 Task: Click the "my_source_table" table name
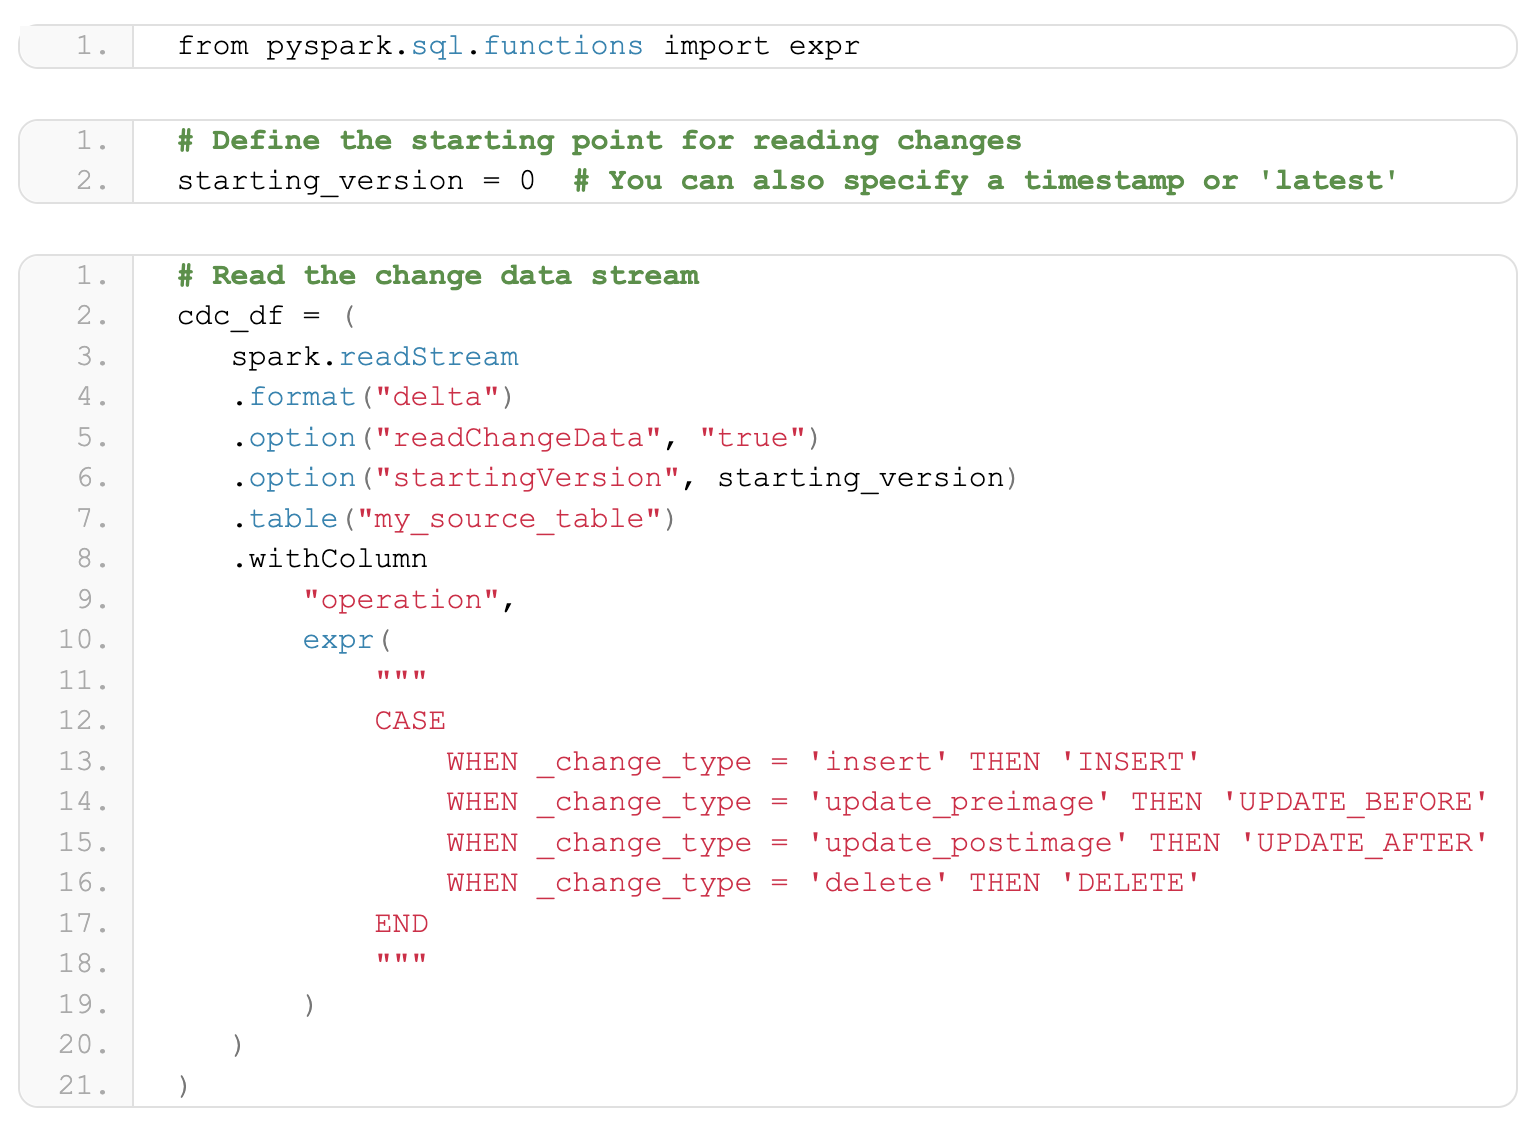pyautogui.click(x=509, y=519)
